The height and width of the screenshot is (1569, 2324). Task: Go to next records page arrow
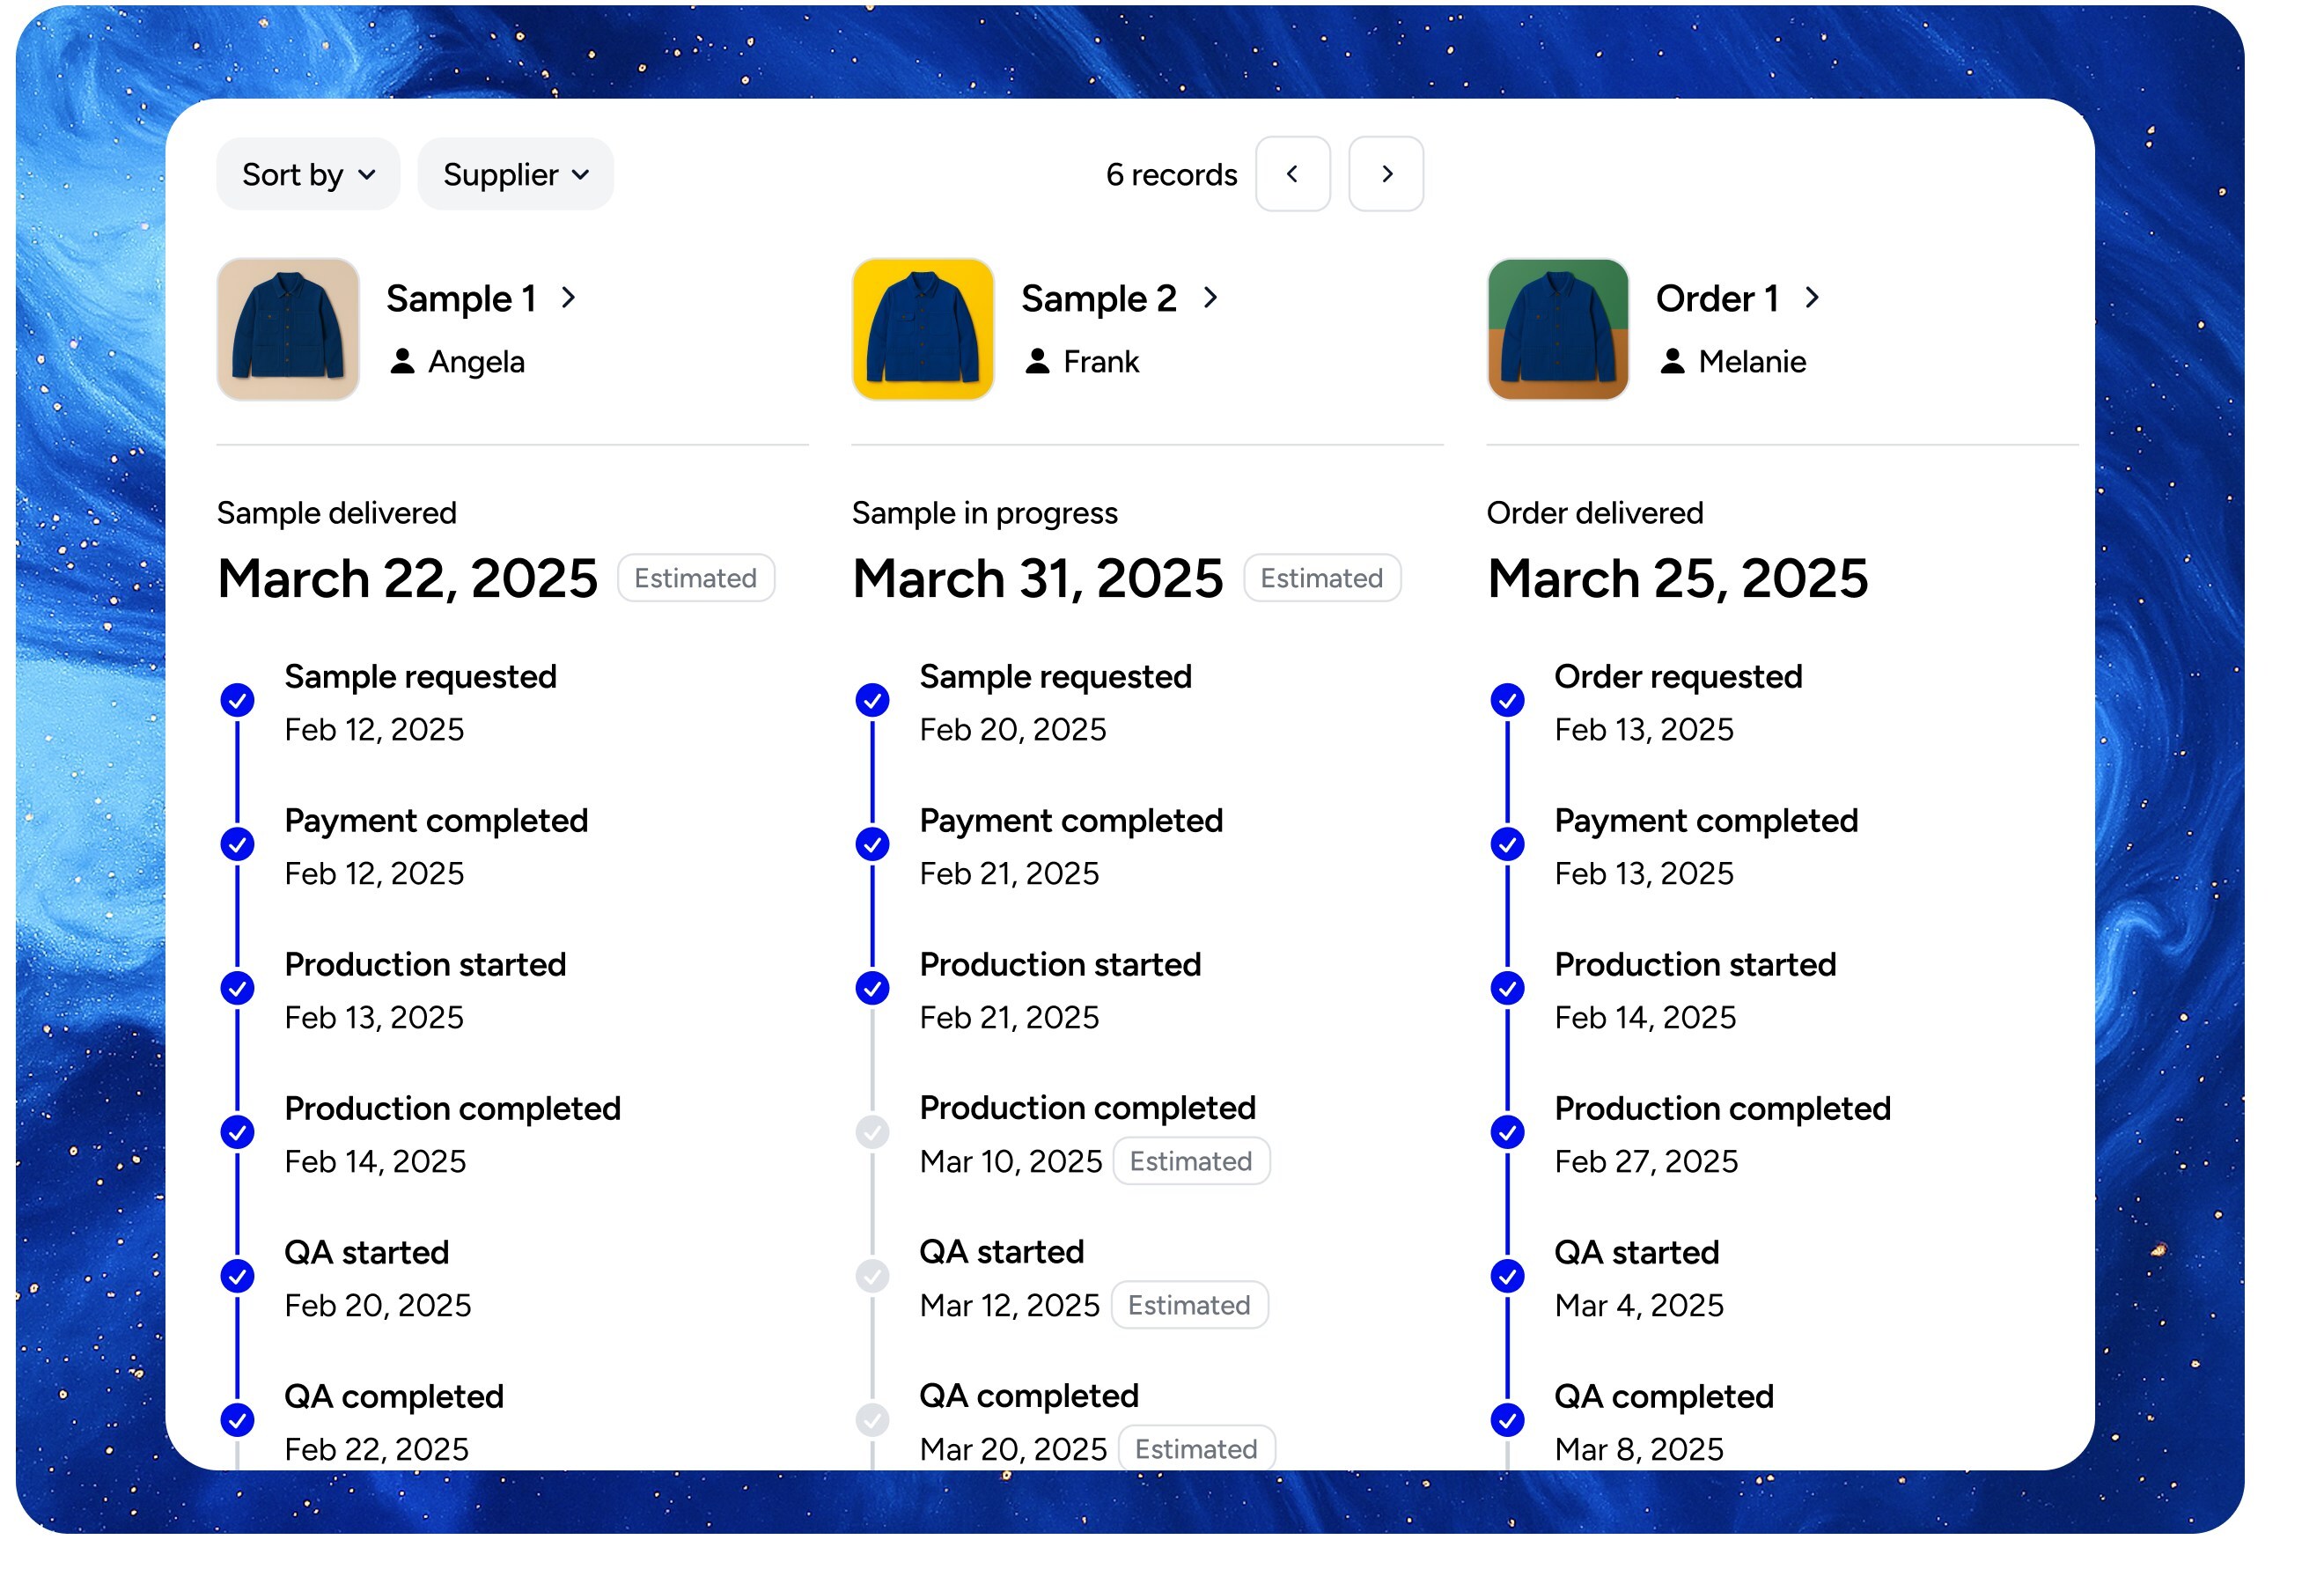(x=1386, y=174)
